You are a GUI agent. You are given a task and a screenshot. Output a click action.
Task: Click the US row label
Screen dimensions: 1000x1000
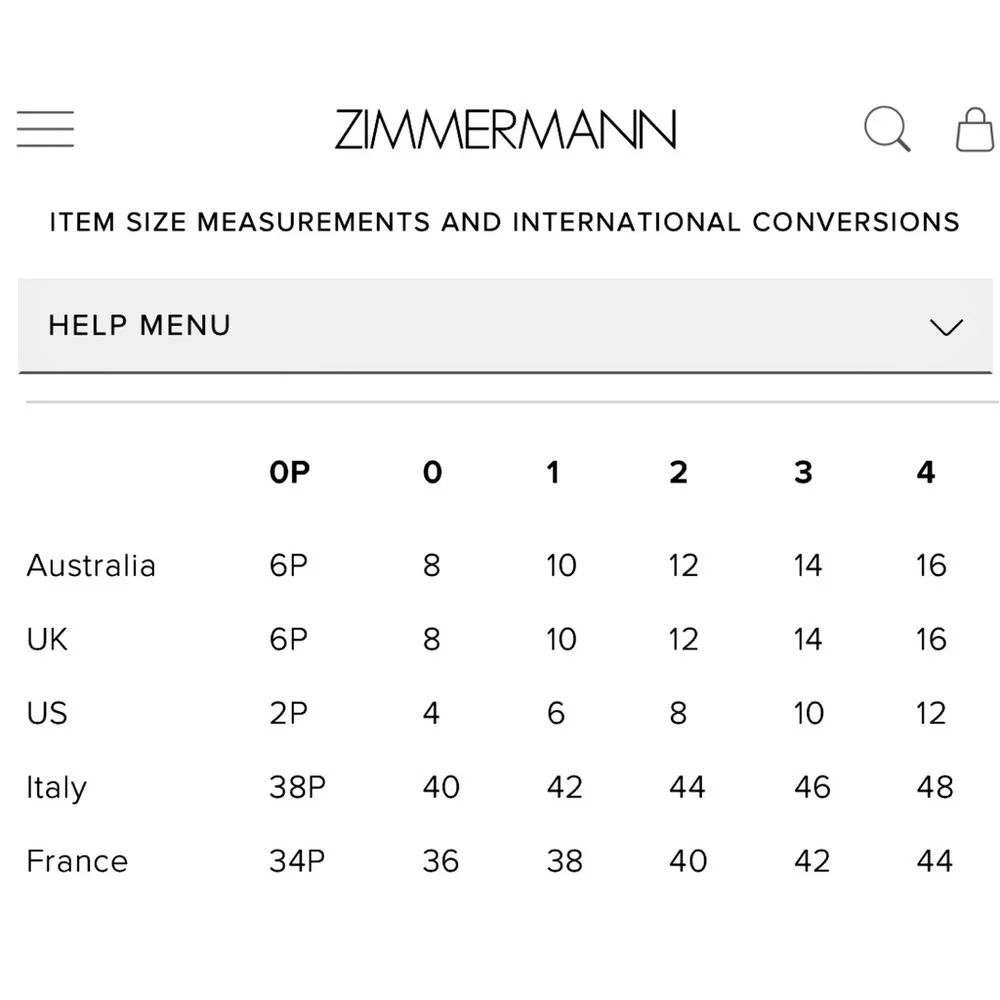click(x=47, y=713)
